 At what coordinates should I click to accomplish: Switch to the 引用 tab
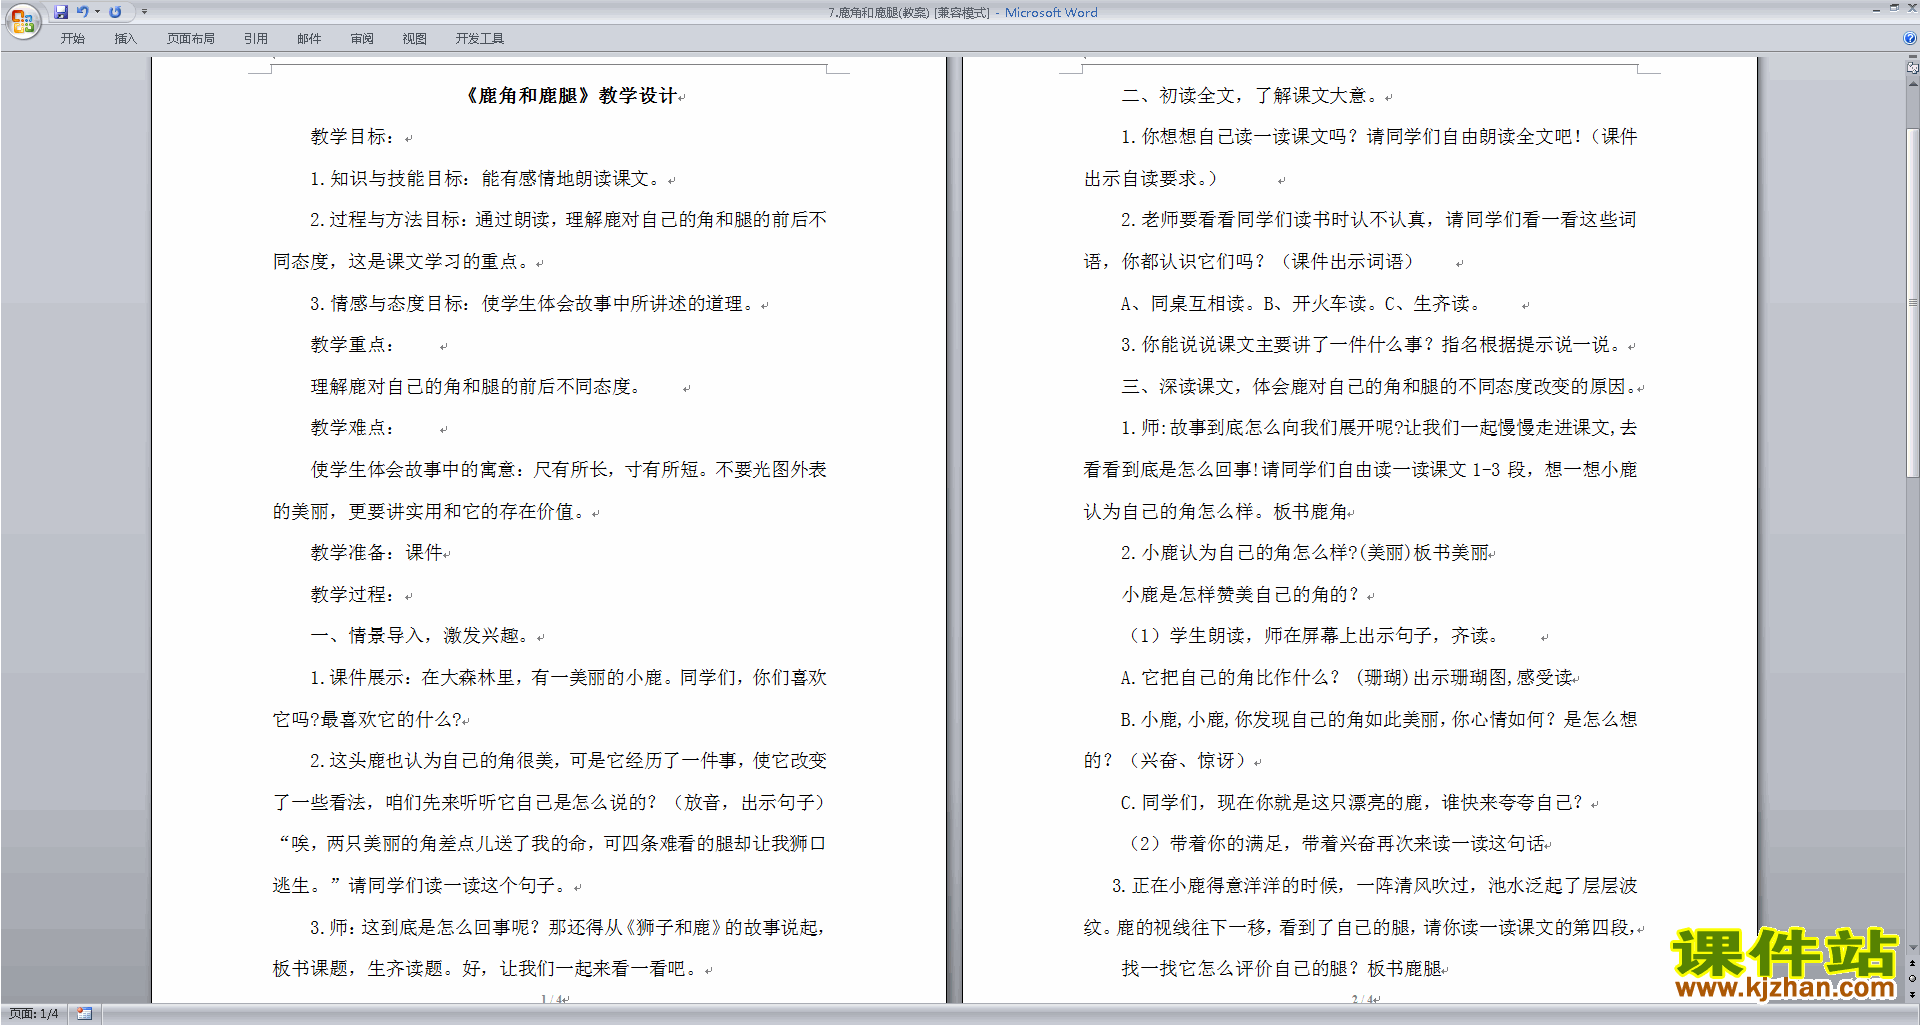point(256,39)
